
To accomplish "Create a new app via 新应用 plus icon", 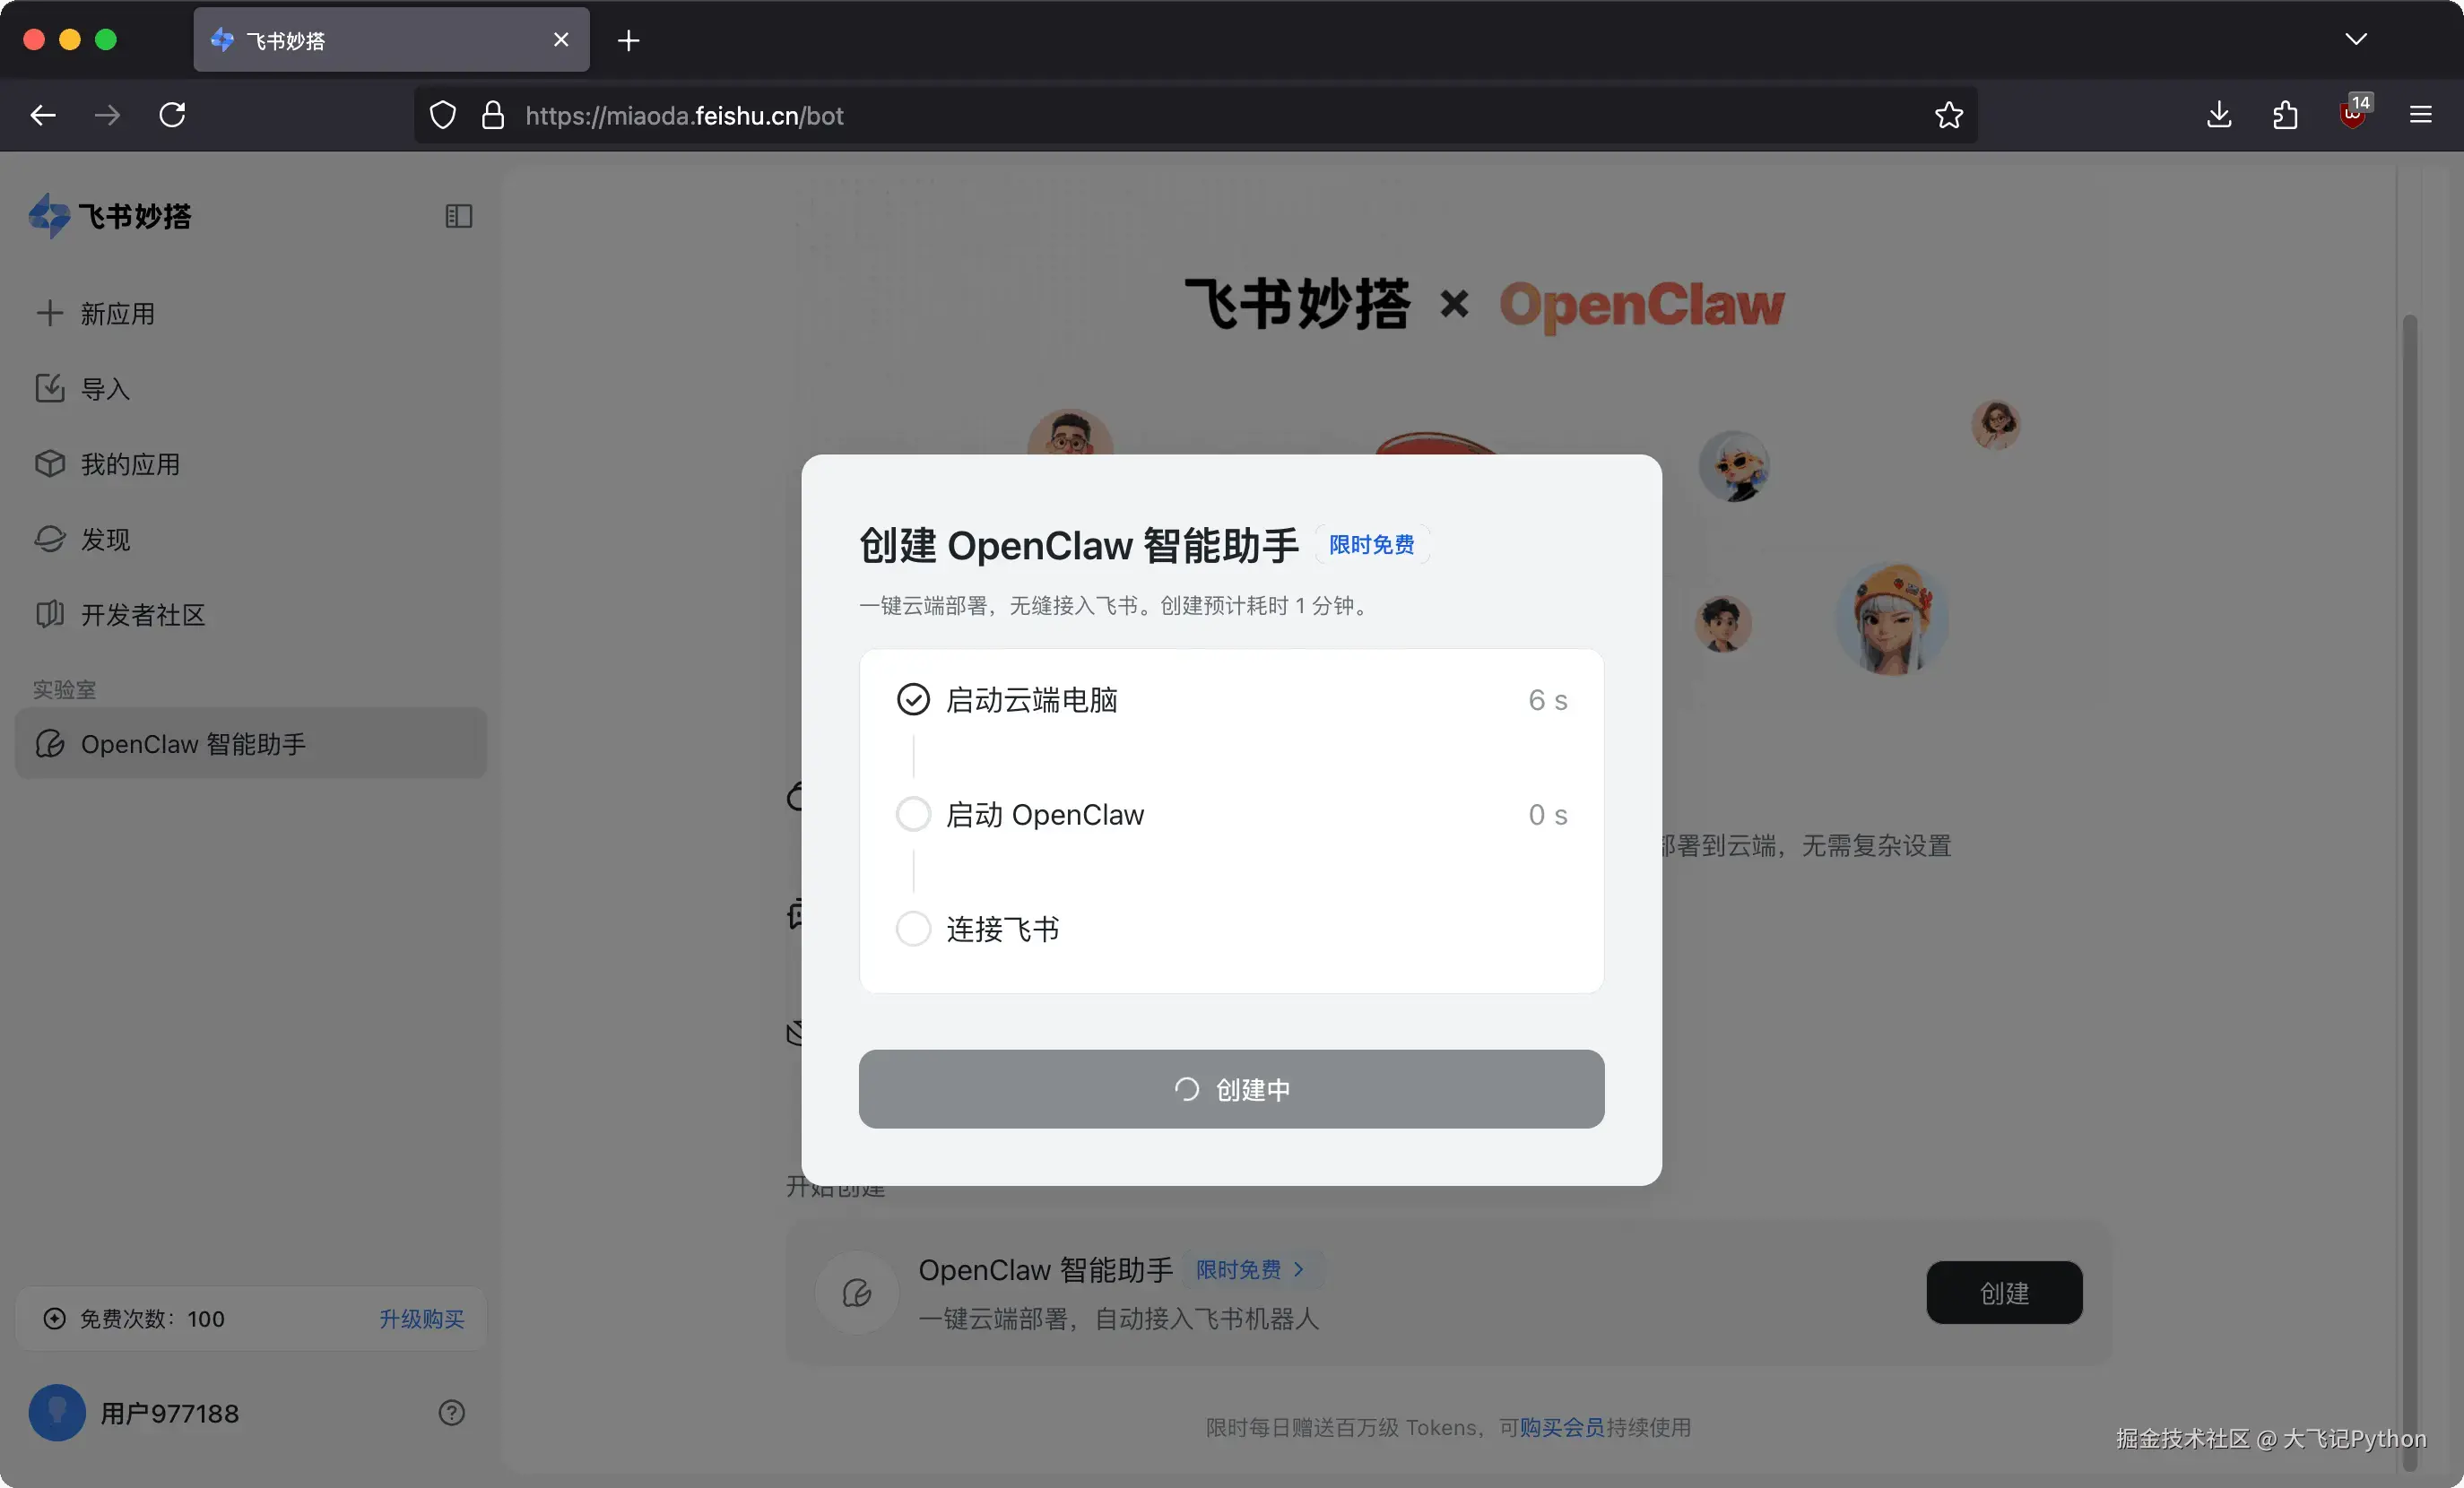I will 50,313.
